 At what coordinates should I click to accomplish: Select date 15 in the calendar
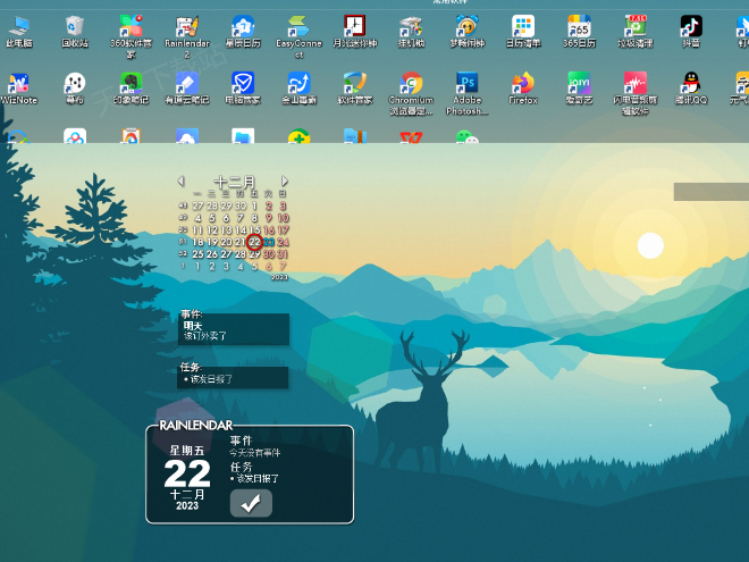point(255,230)
